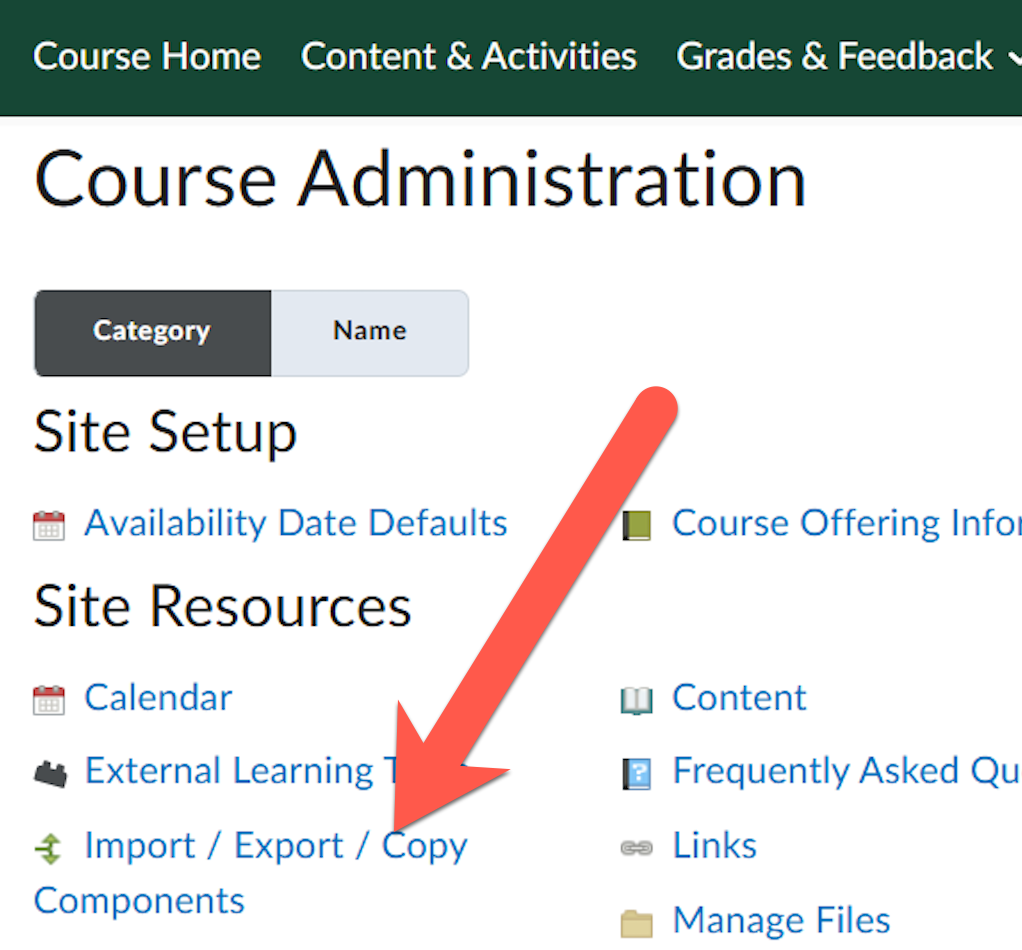
Task: Click the question mark icon beside Frequently Asked Questions
Action: (x=636, y=773)
